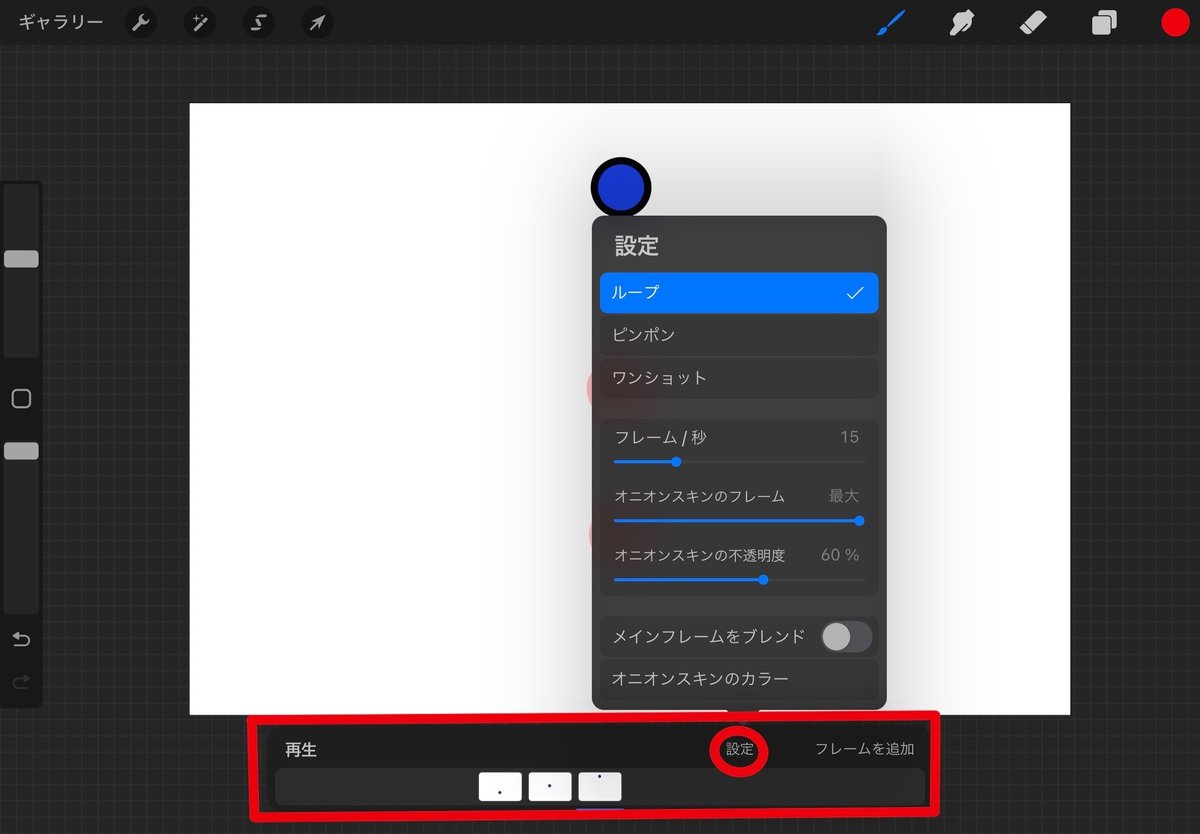The width and height of the screenshot is (1200, 834).
Task: Toggle メインフレームをブレンド switch
Action: tap(846, 636)
